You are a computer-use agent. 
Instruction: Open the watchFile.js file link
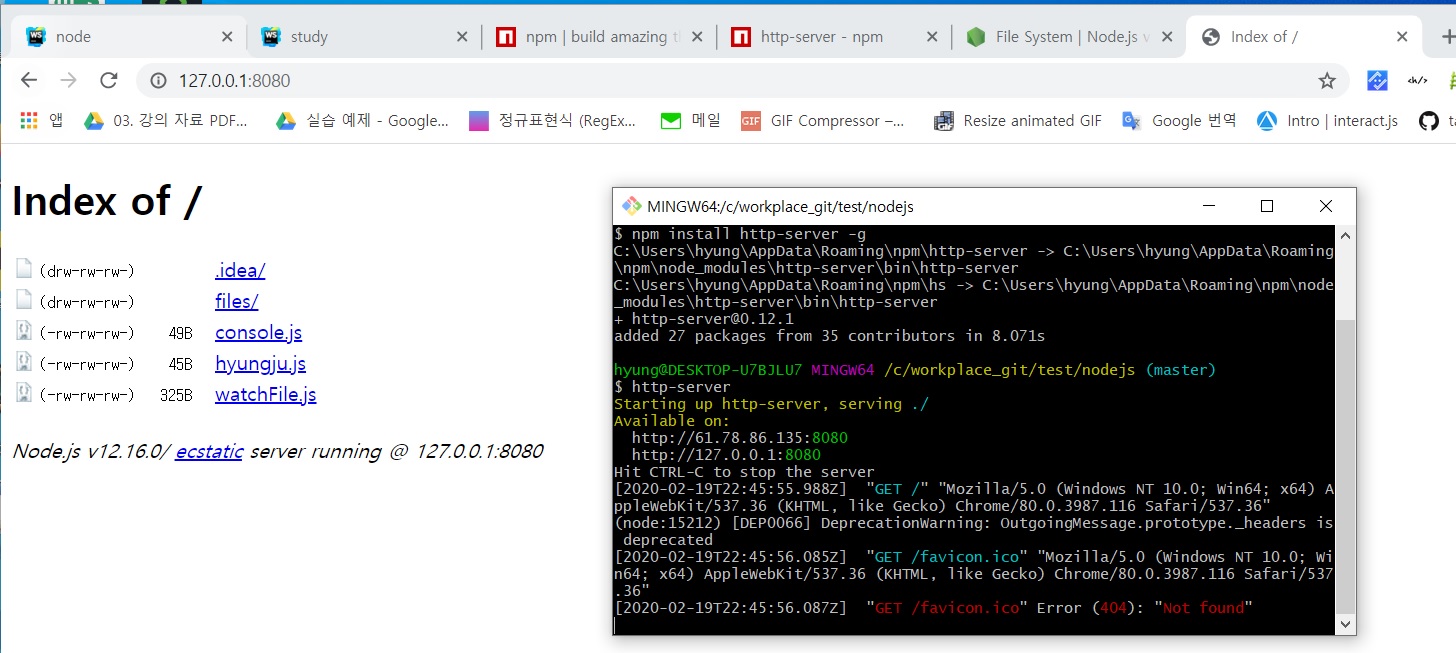click(x=265, y=395)
